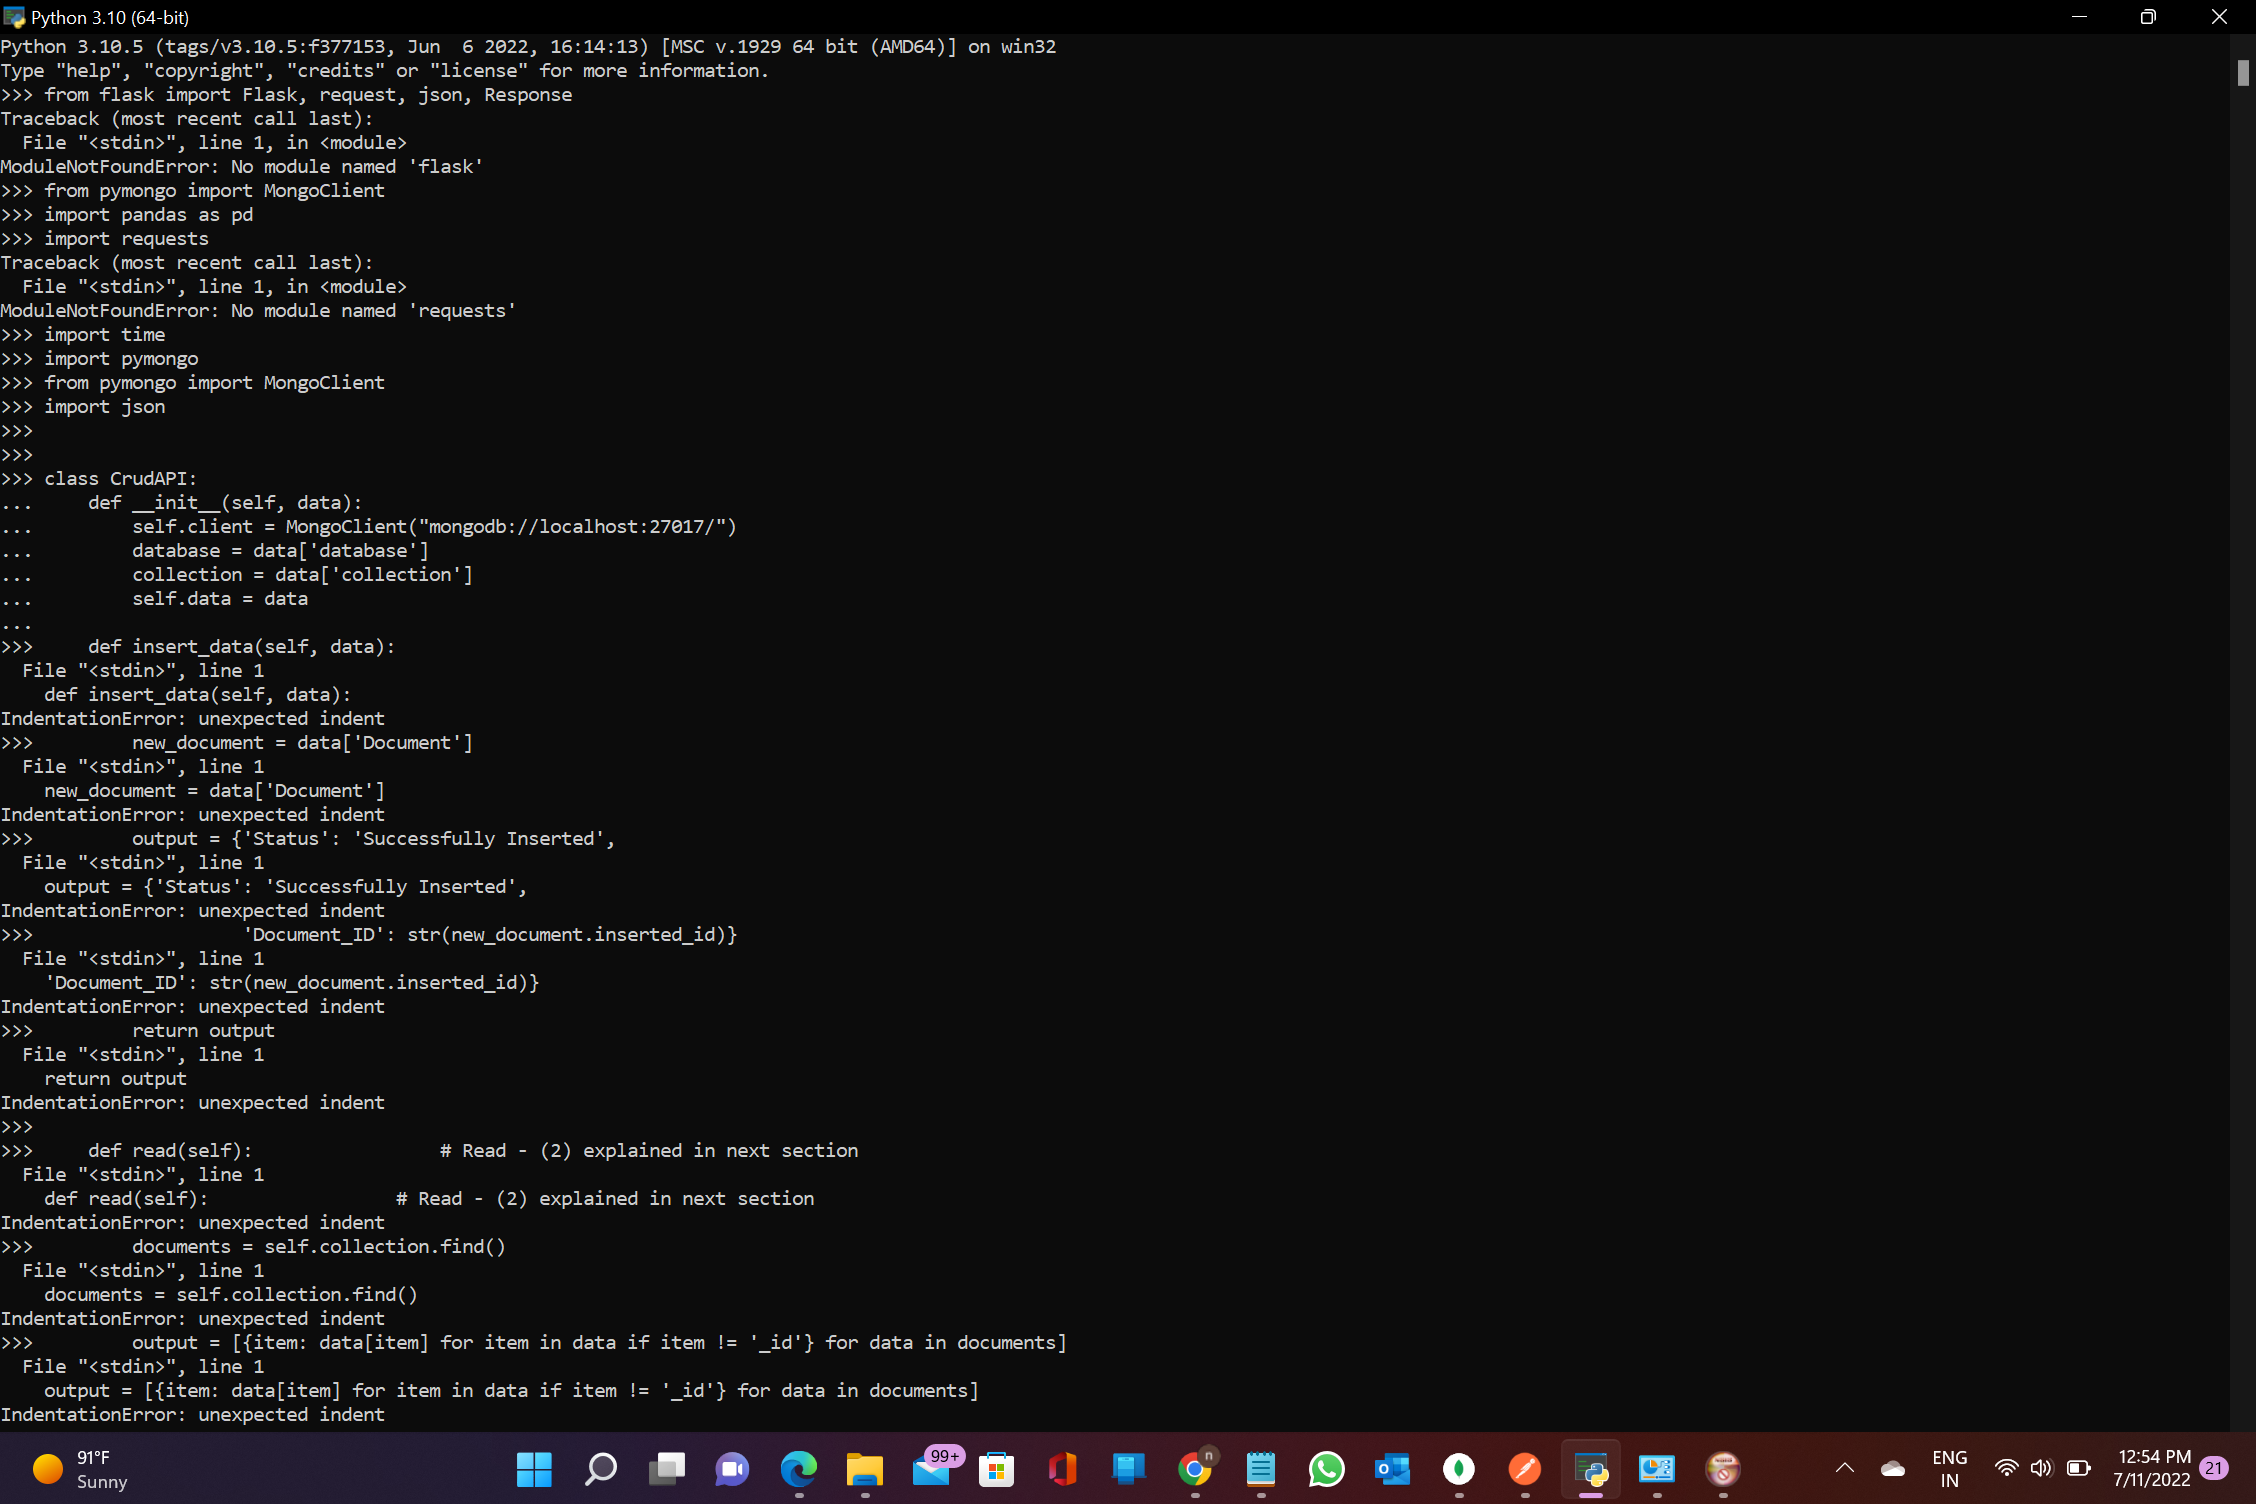Open WhatsApp from taskbar

click(x=1326, y=1469)
